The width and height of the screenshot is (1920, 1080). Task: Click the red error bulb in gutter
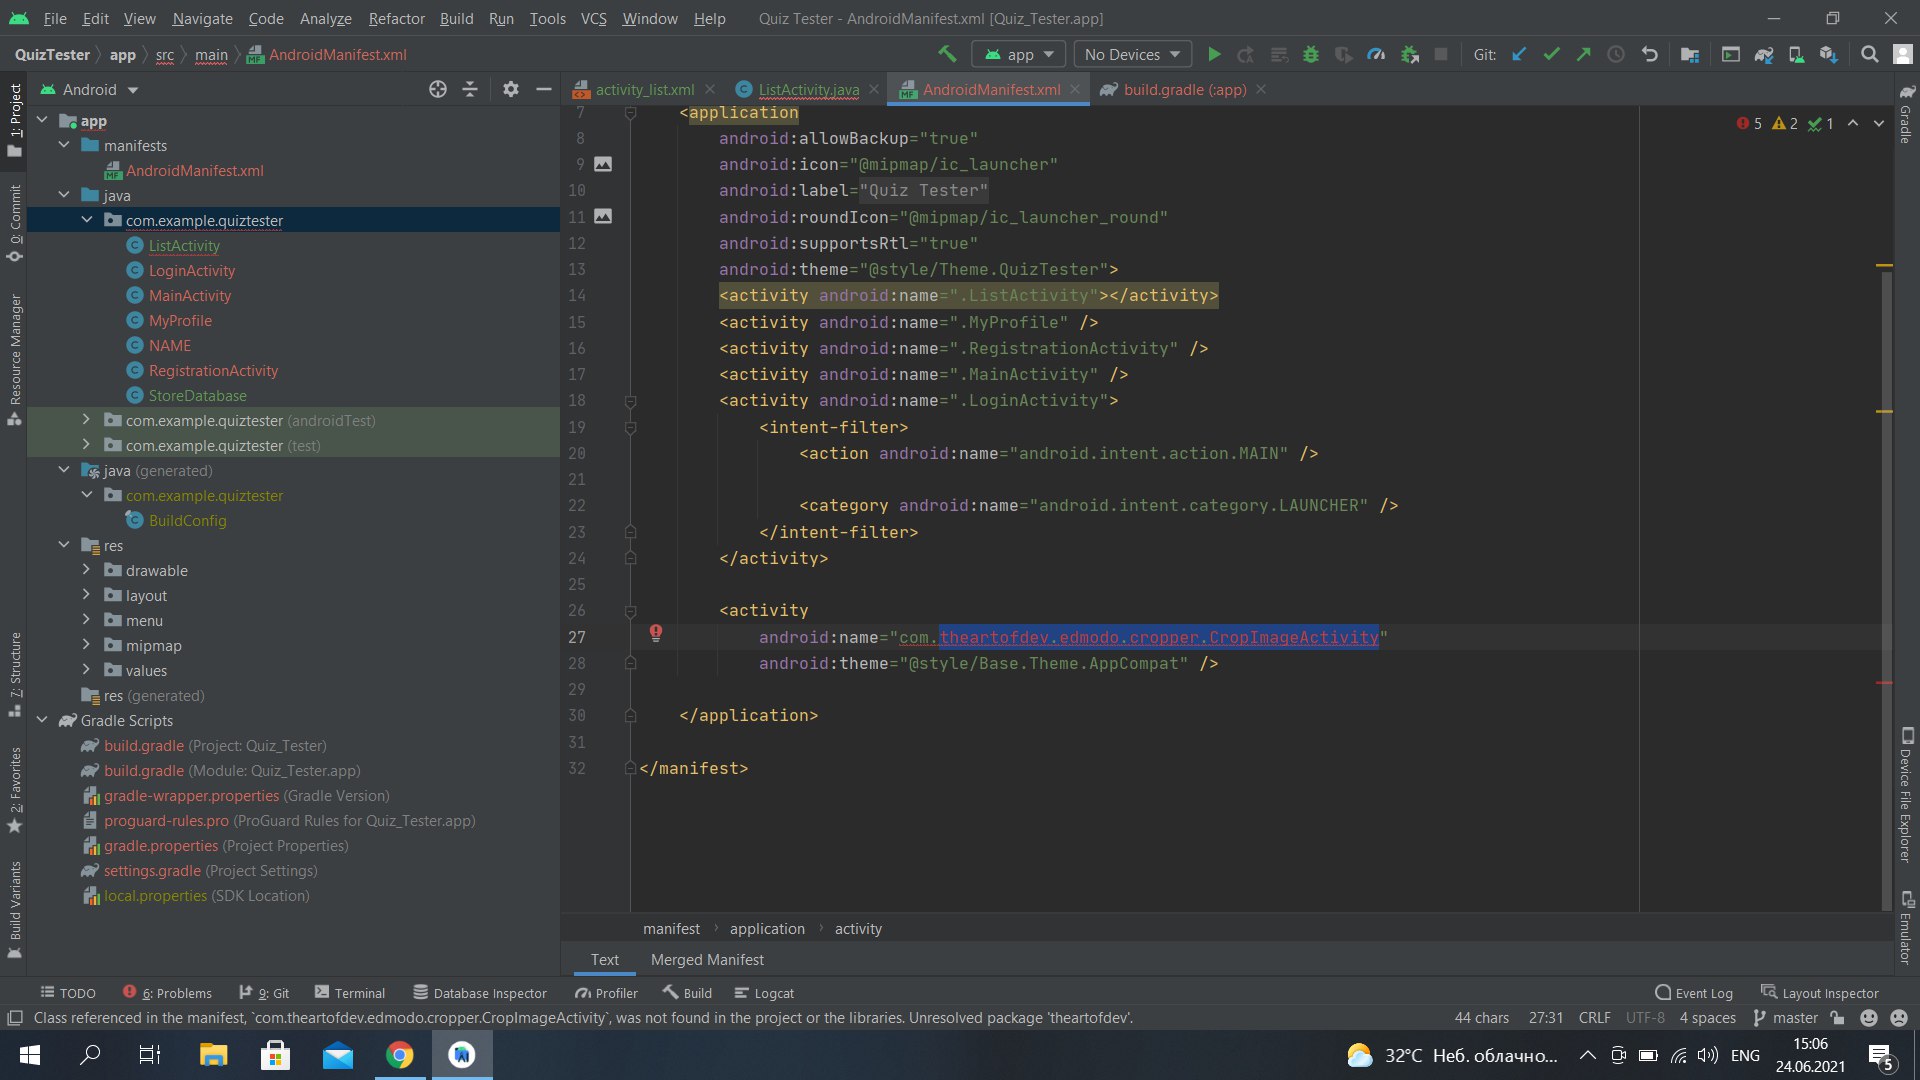[656, 633]
